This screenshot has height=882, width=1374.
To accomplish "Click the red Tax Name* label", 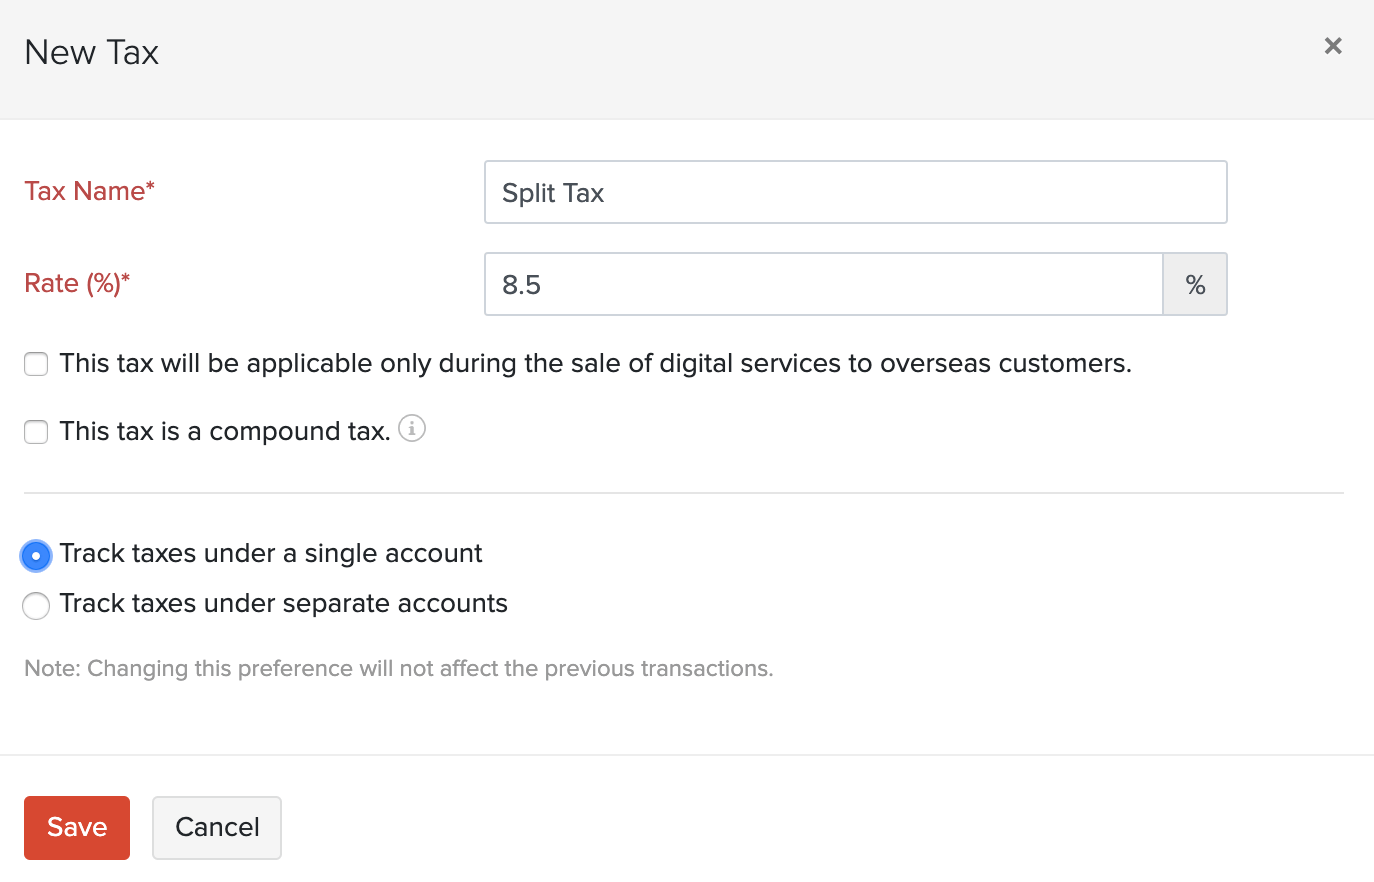I will 89,191.
